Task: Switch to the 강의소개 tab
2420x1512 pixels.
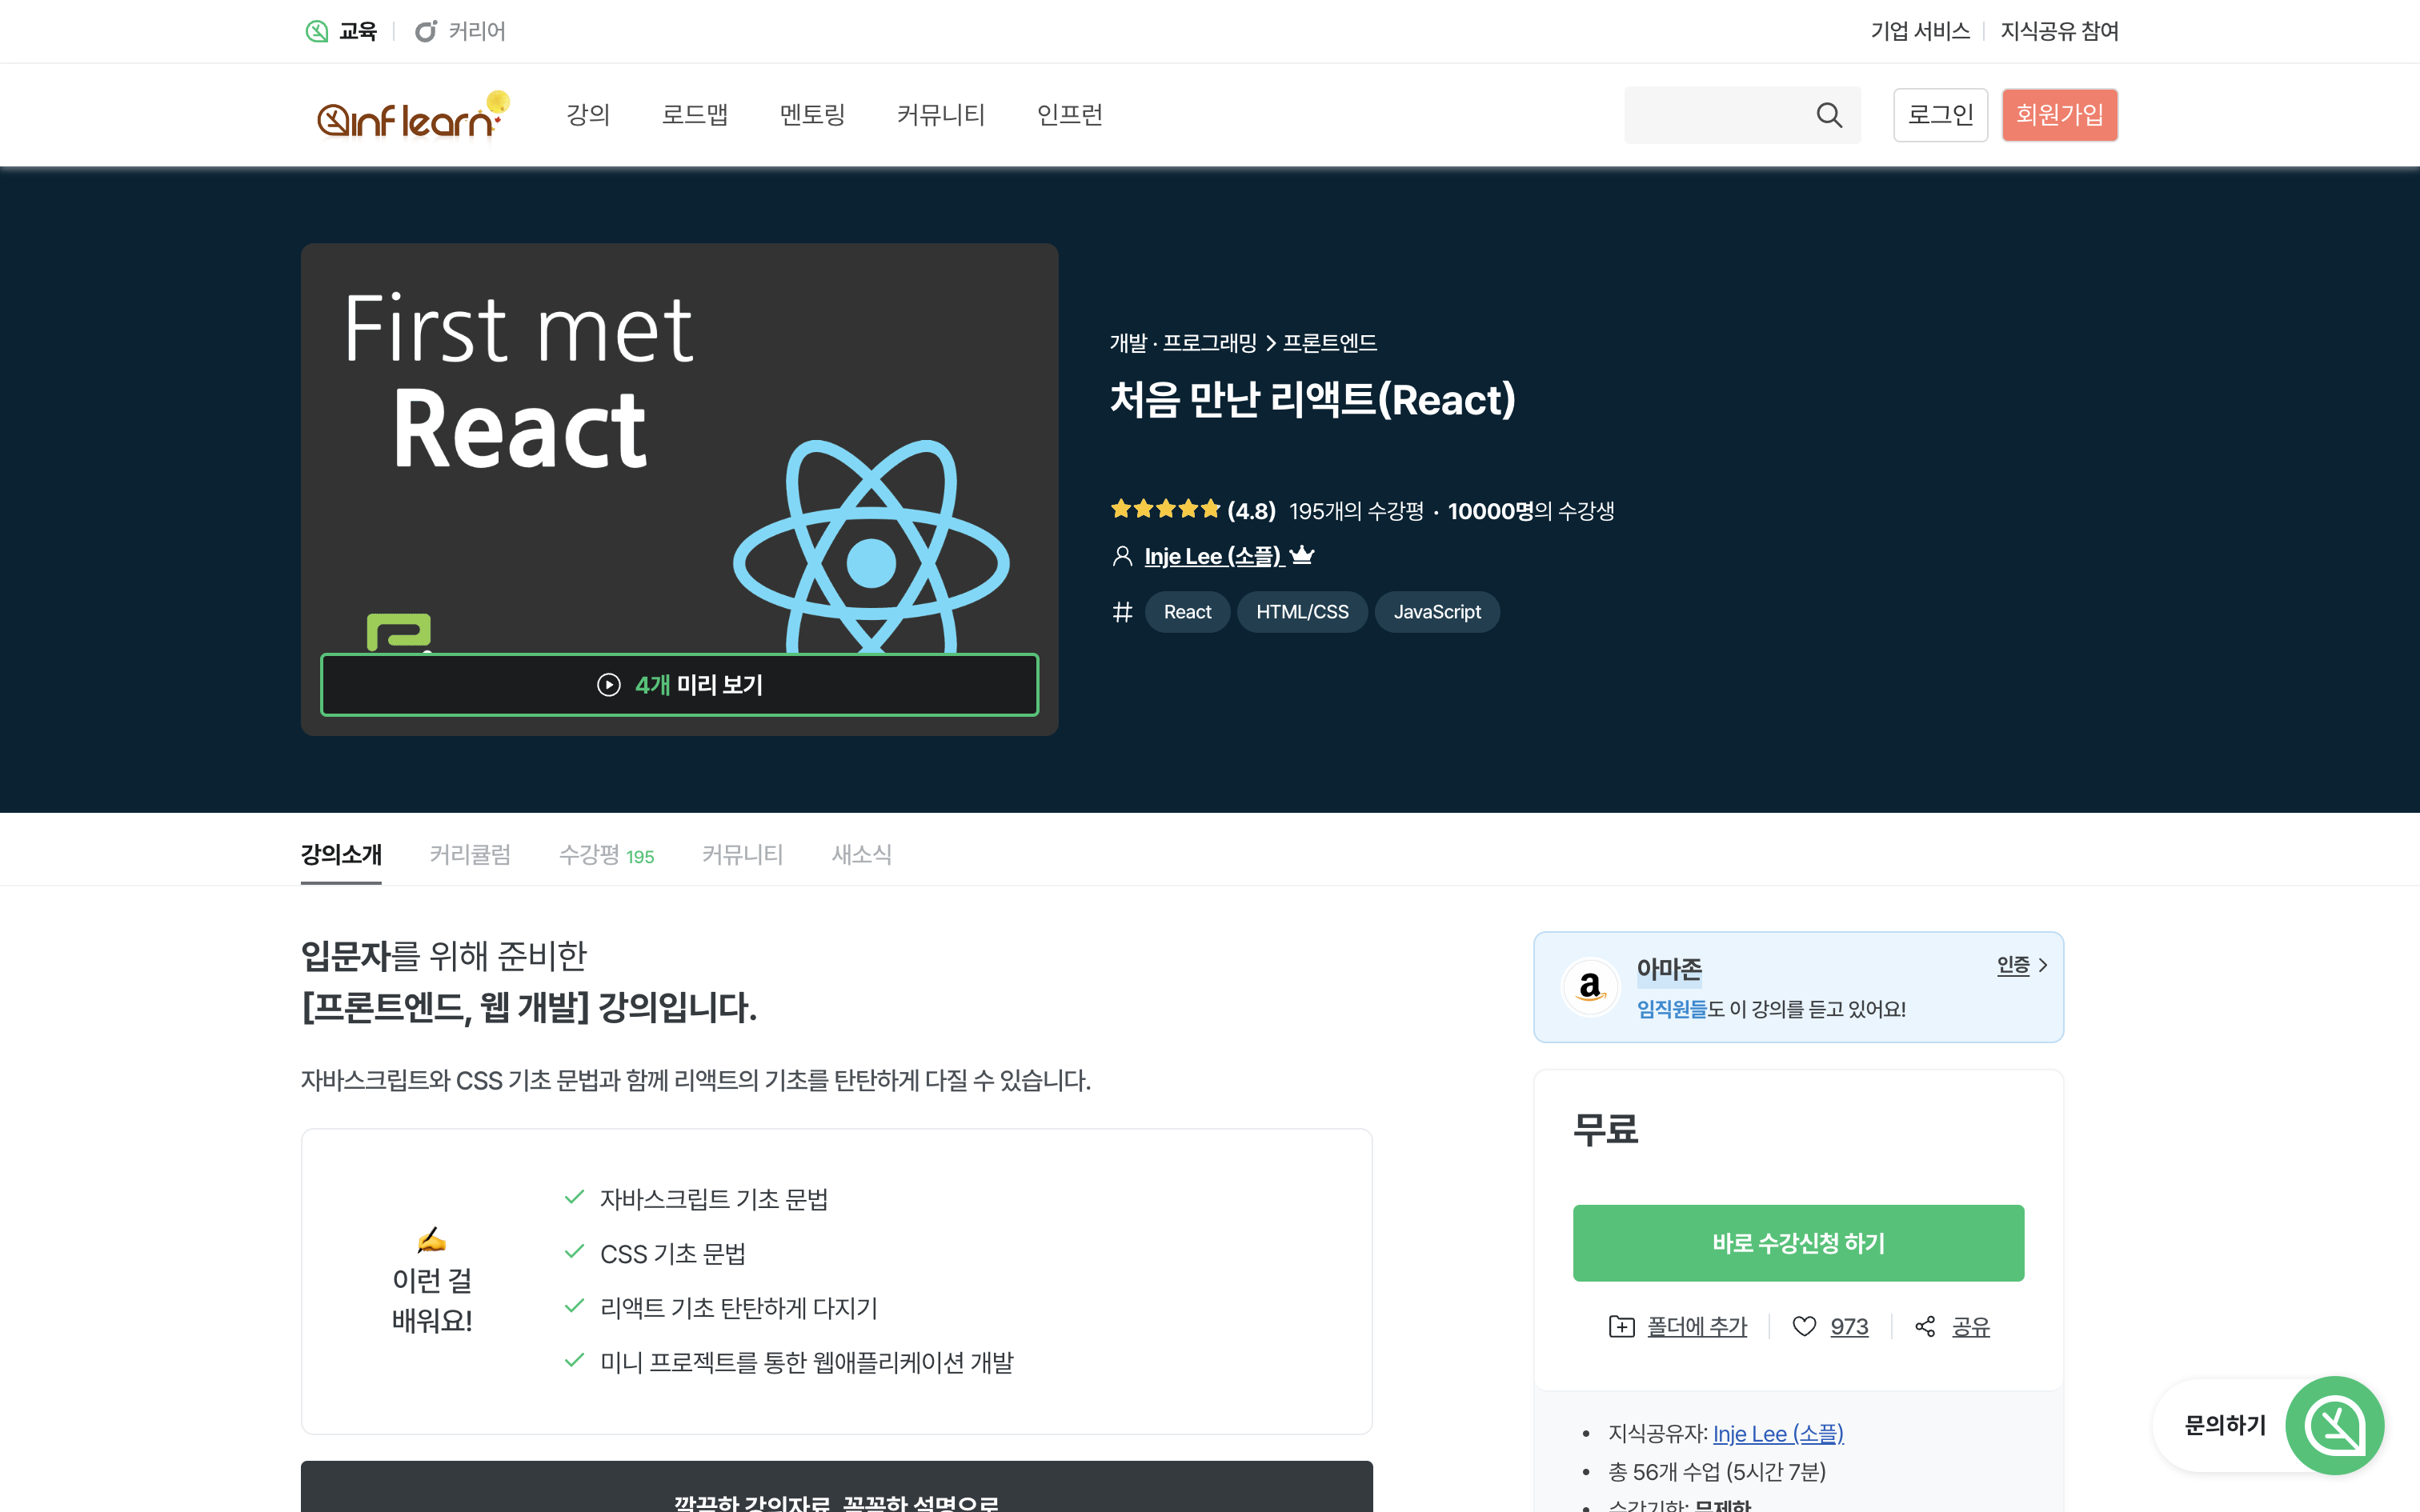Action: point(341,854)
